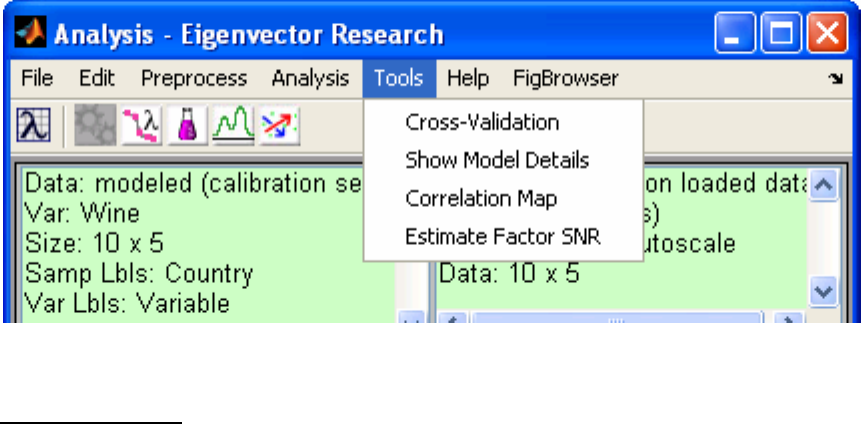
Task: Click the lambda eigenvalue toolbar icon
Action: click(x=33, y=125)
